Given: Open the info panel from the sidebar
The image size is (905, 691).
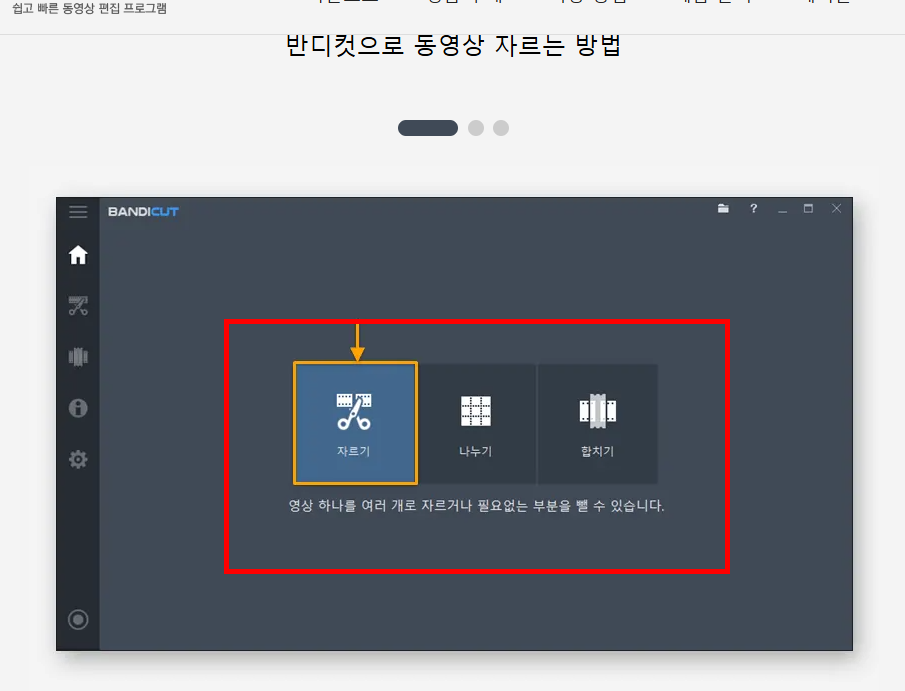Looking at the screenshot, I should click(x=78, y=408).
